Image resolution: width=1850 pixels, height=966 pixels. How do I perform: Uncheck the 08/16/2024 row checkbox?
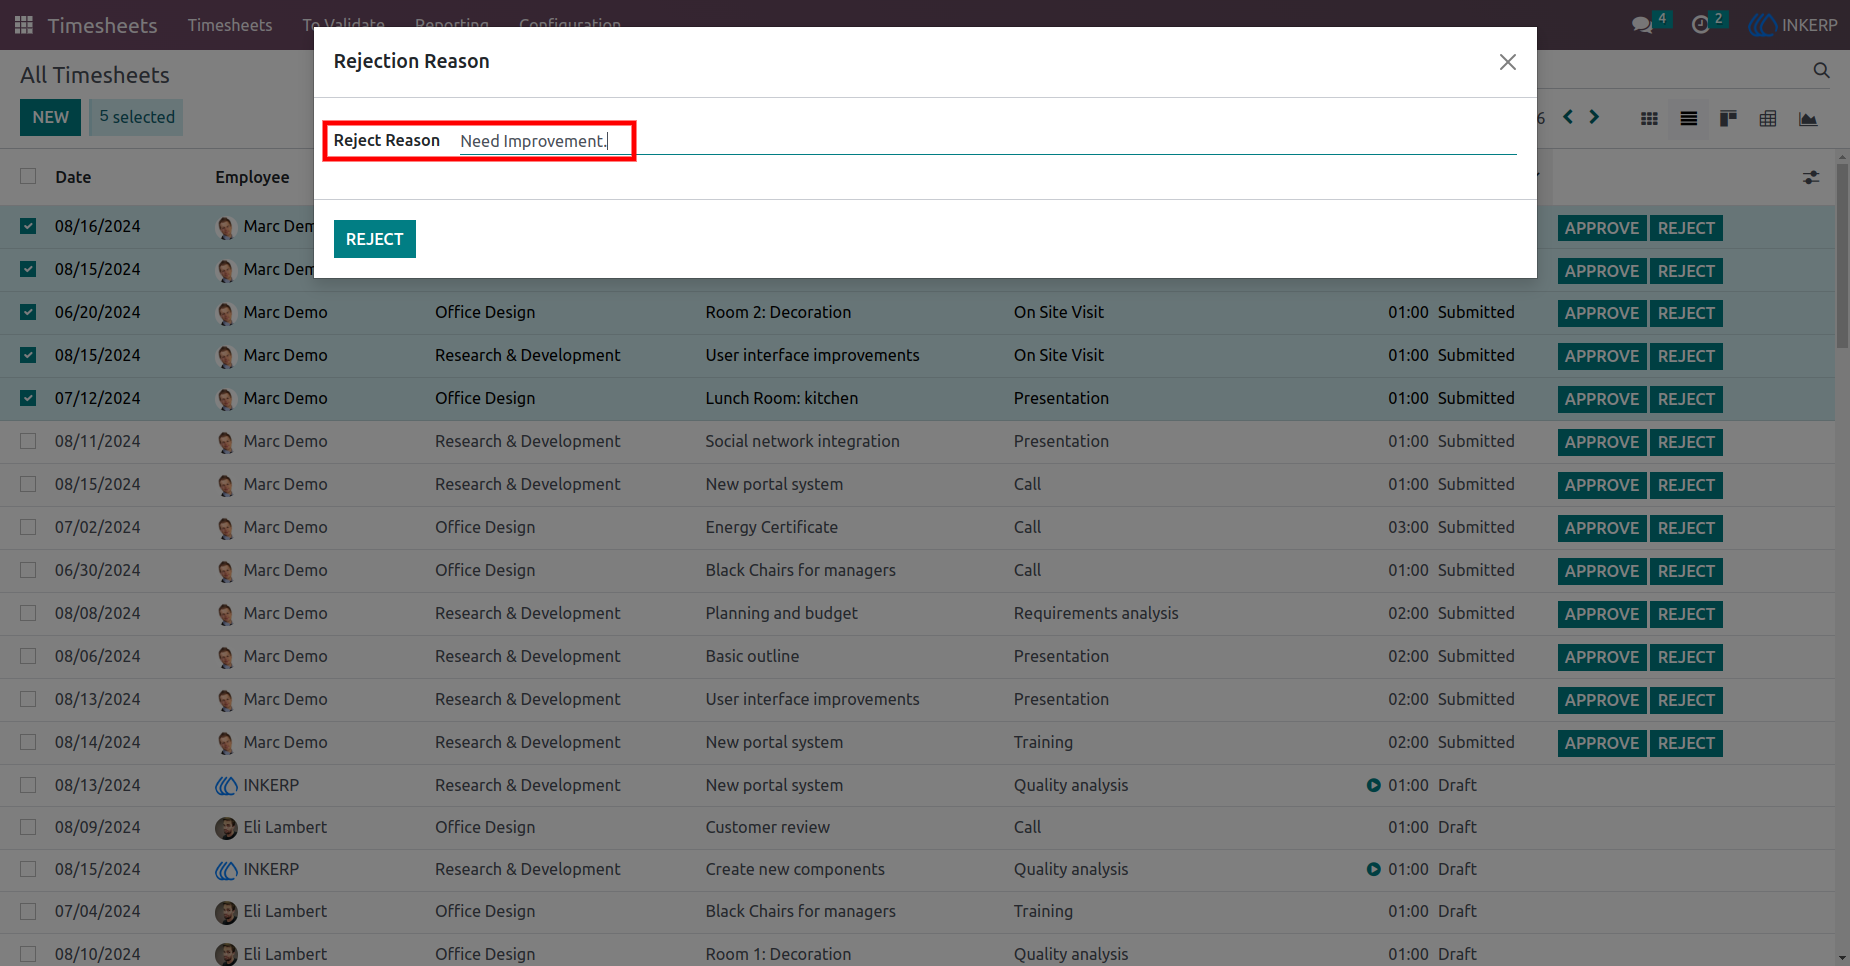pos(28,226)
